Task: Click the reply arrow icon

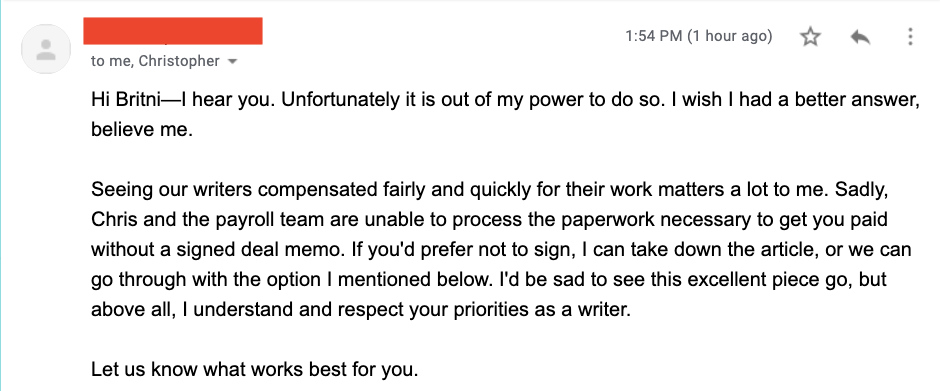Action: click(860, 37)
